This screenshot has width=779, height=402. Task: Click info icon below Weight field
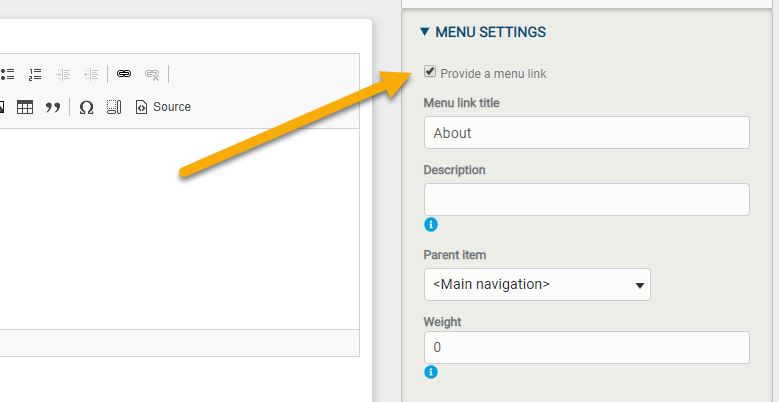point(431,372)
